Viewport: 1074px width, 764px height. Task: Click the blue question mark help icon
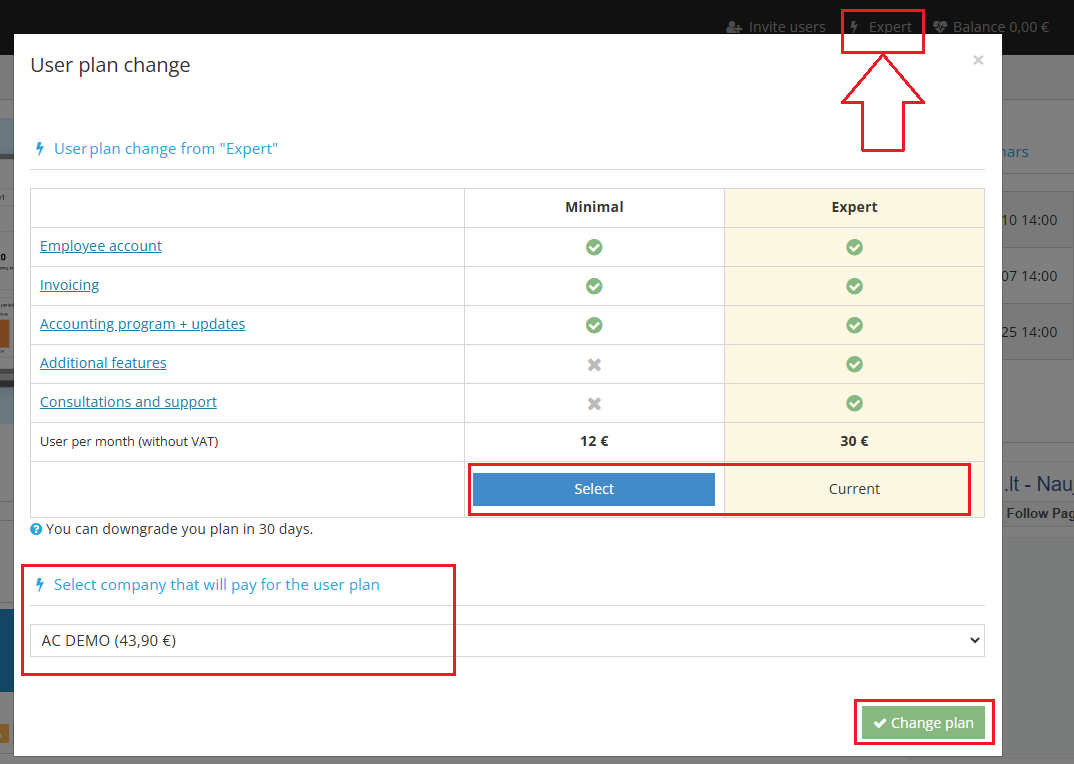click(x=38, y=529)
